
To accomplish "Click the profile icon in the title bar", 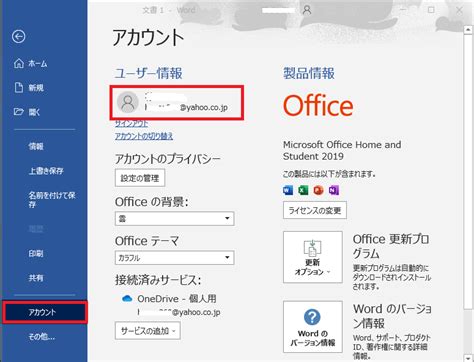I will coord(307,10).
